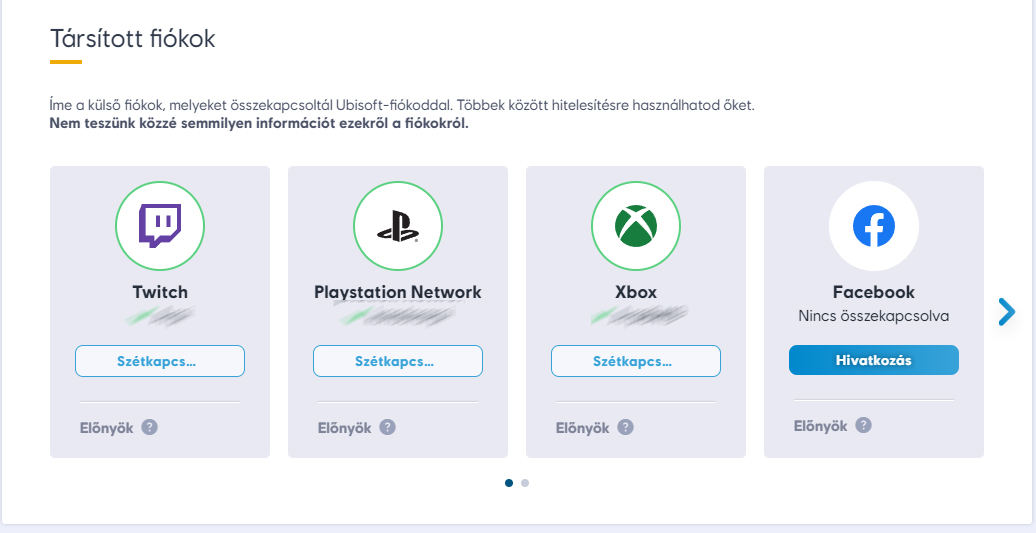Click the Xbox logo icon
The height and width of the screenshot is (533, 1036).
click(636, 226)
